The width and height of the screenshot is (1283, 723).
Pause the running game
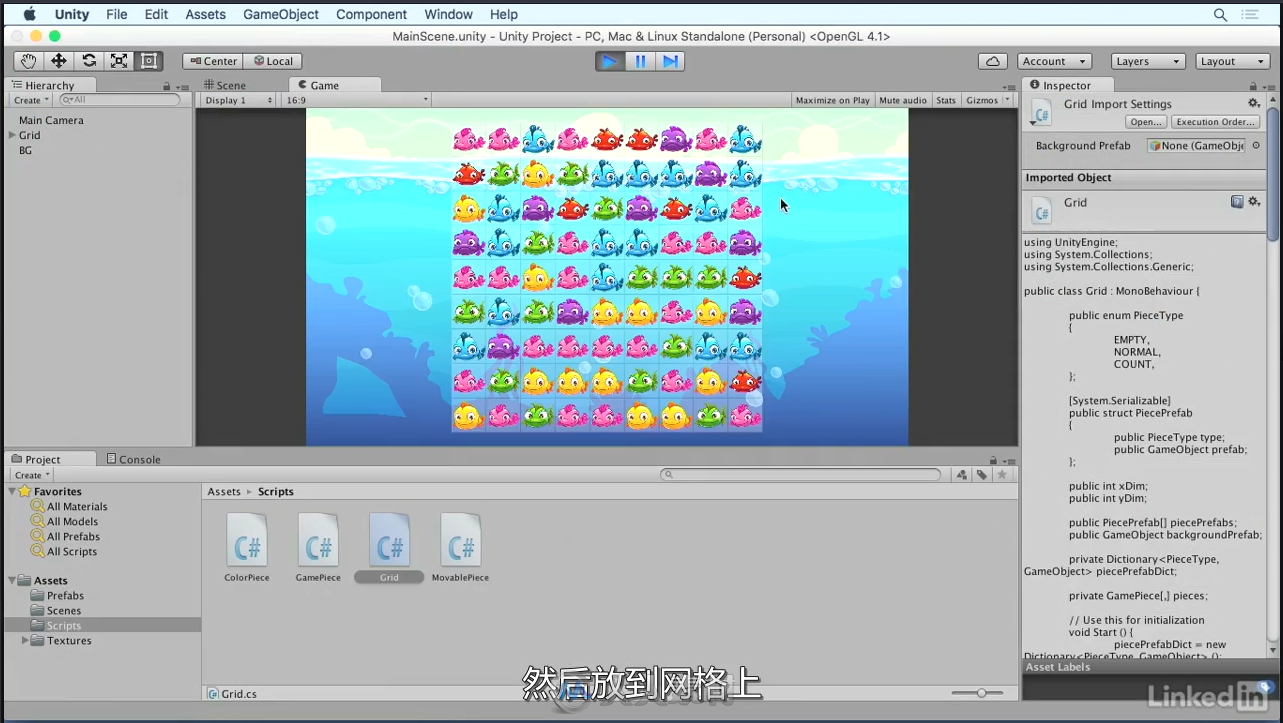tap(640, 61)
